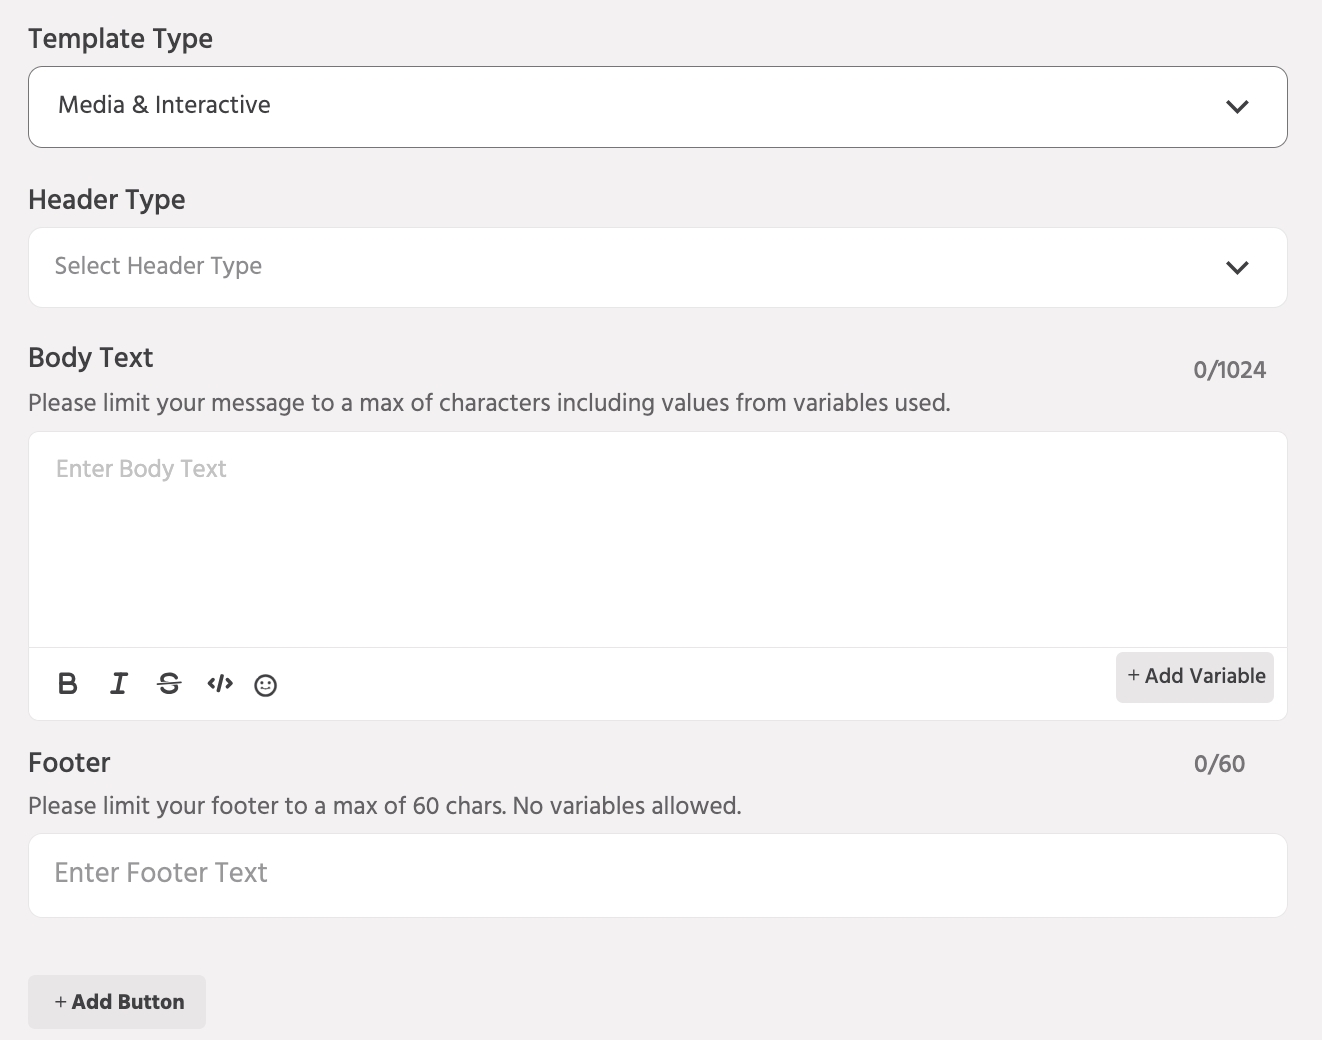
Task: Click the + Add Variable button
Action: tap(1194, 677)
